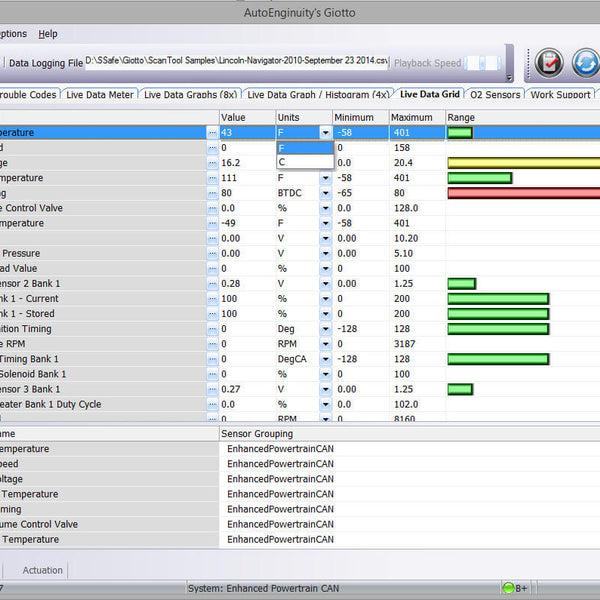This screenshot has height=600, width=600.
Task: Click the Sensor Grouping column header
Action: tap(260, 434)
